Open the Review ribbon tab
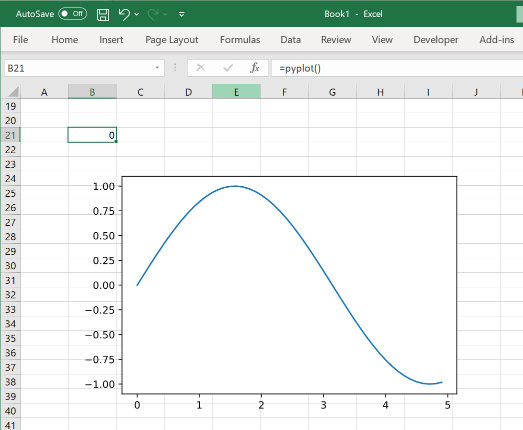 336,40
